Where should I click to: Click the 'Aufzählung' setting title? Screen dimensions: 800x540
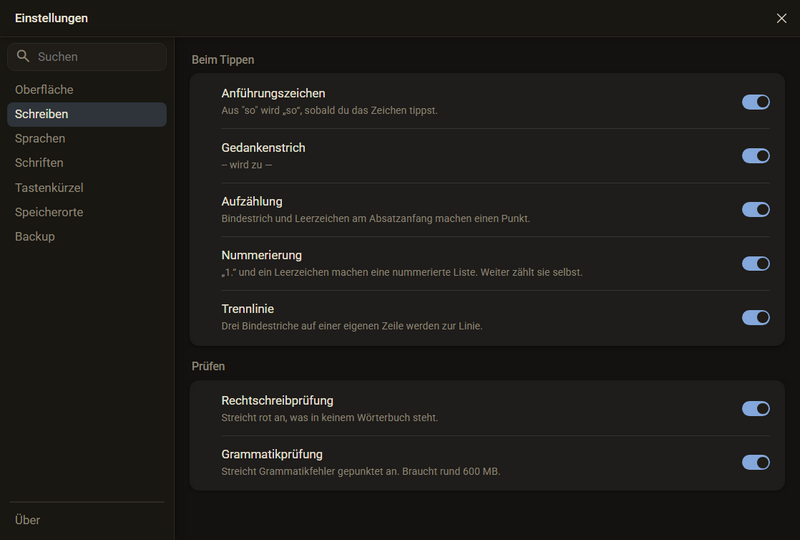point(252,202)
